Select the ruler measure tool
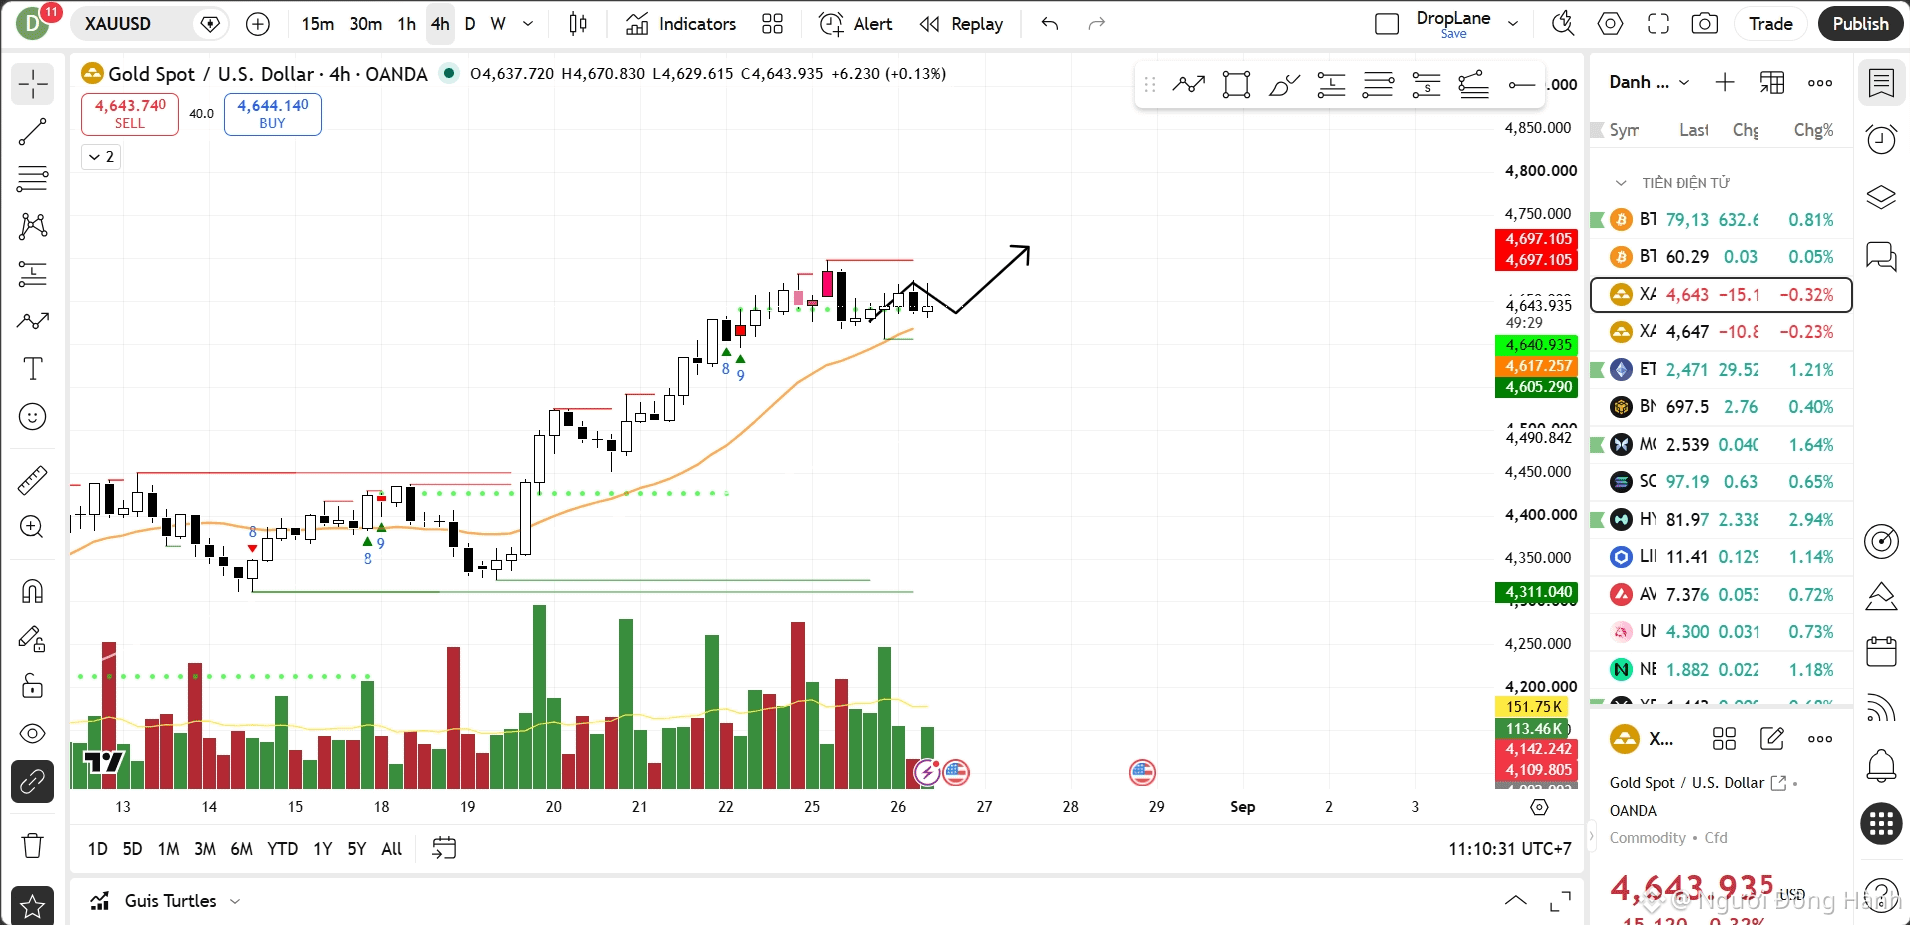 pyautogui.click(x=33, y=480)
